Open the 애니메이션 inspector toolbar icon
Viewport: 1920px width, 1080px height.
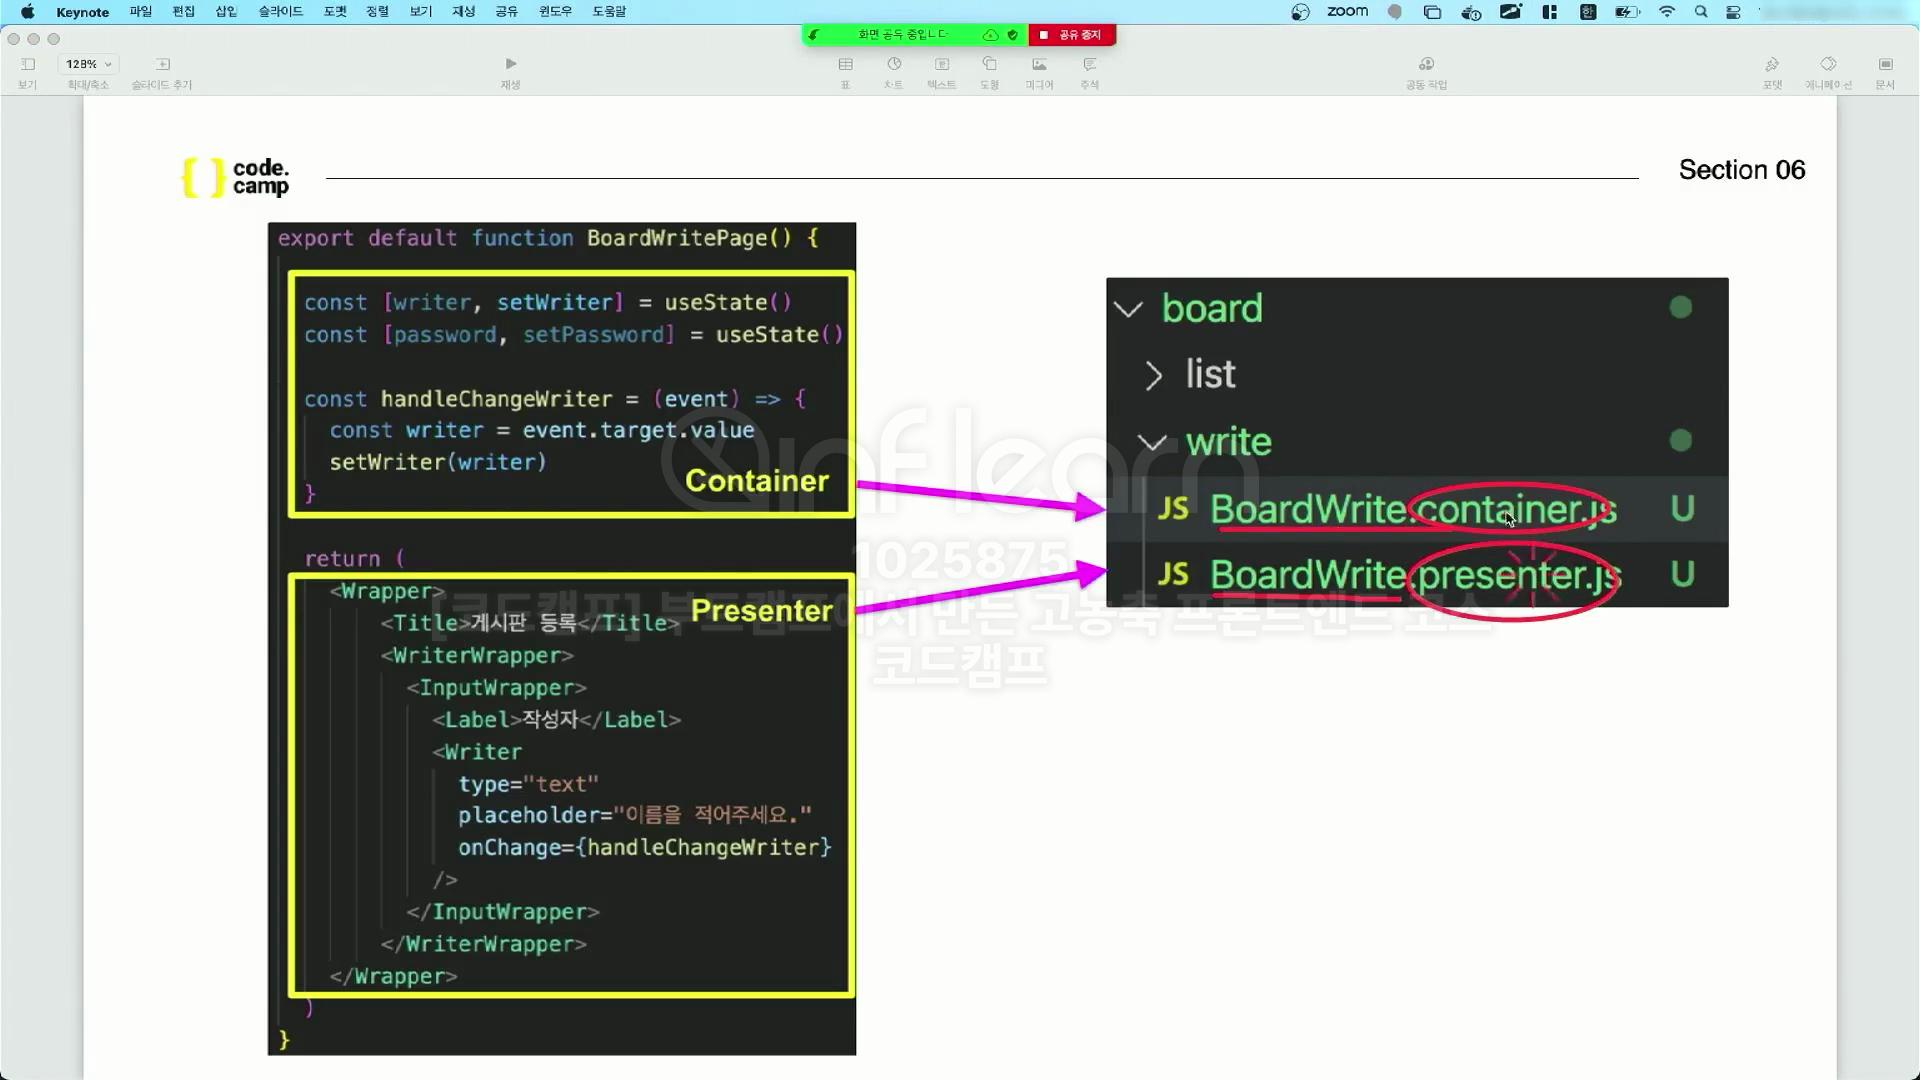coord(1828,64)
